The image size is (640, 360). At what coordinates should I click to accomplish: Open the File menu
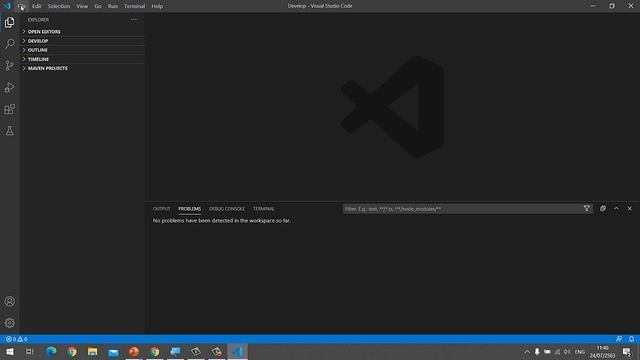point(21,6)
